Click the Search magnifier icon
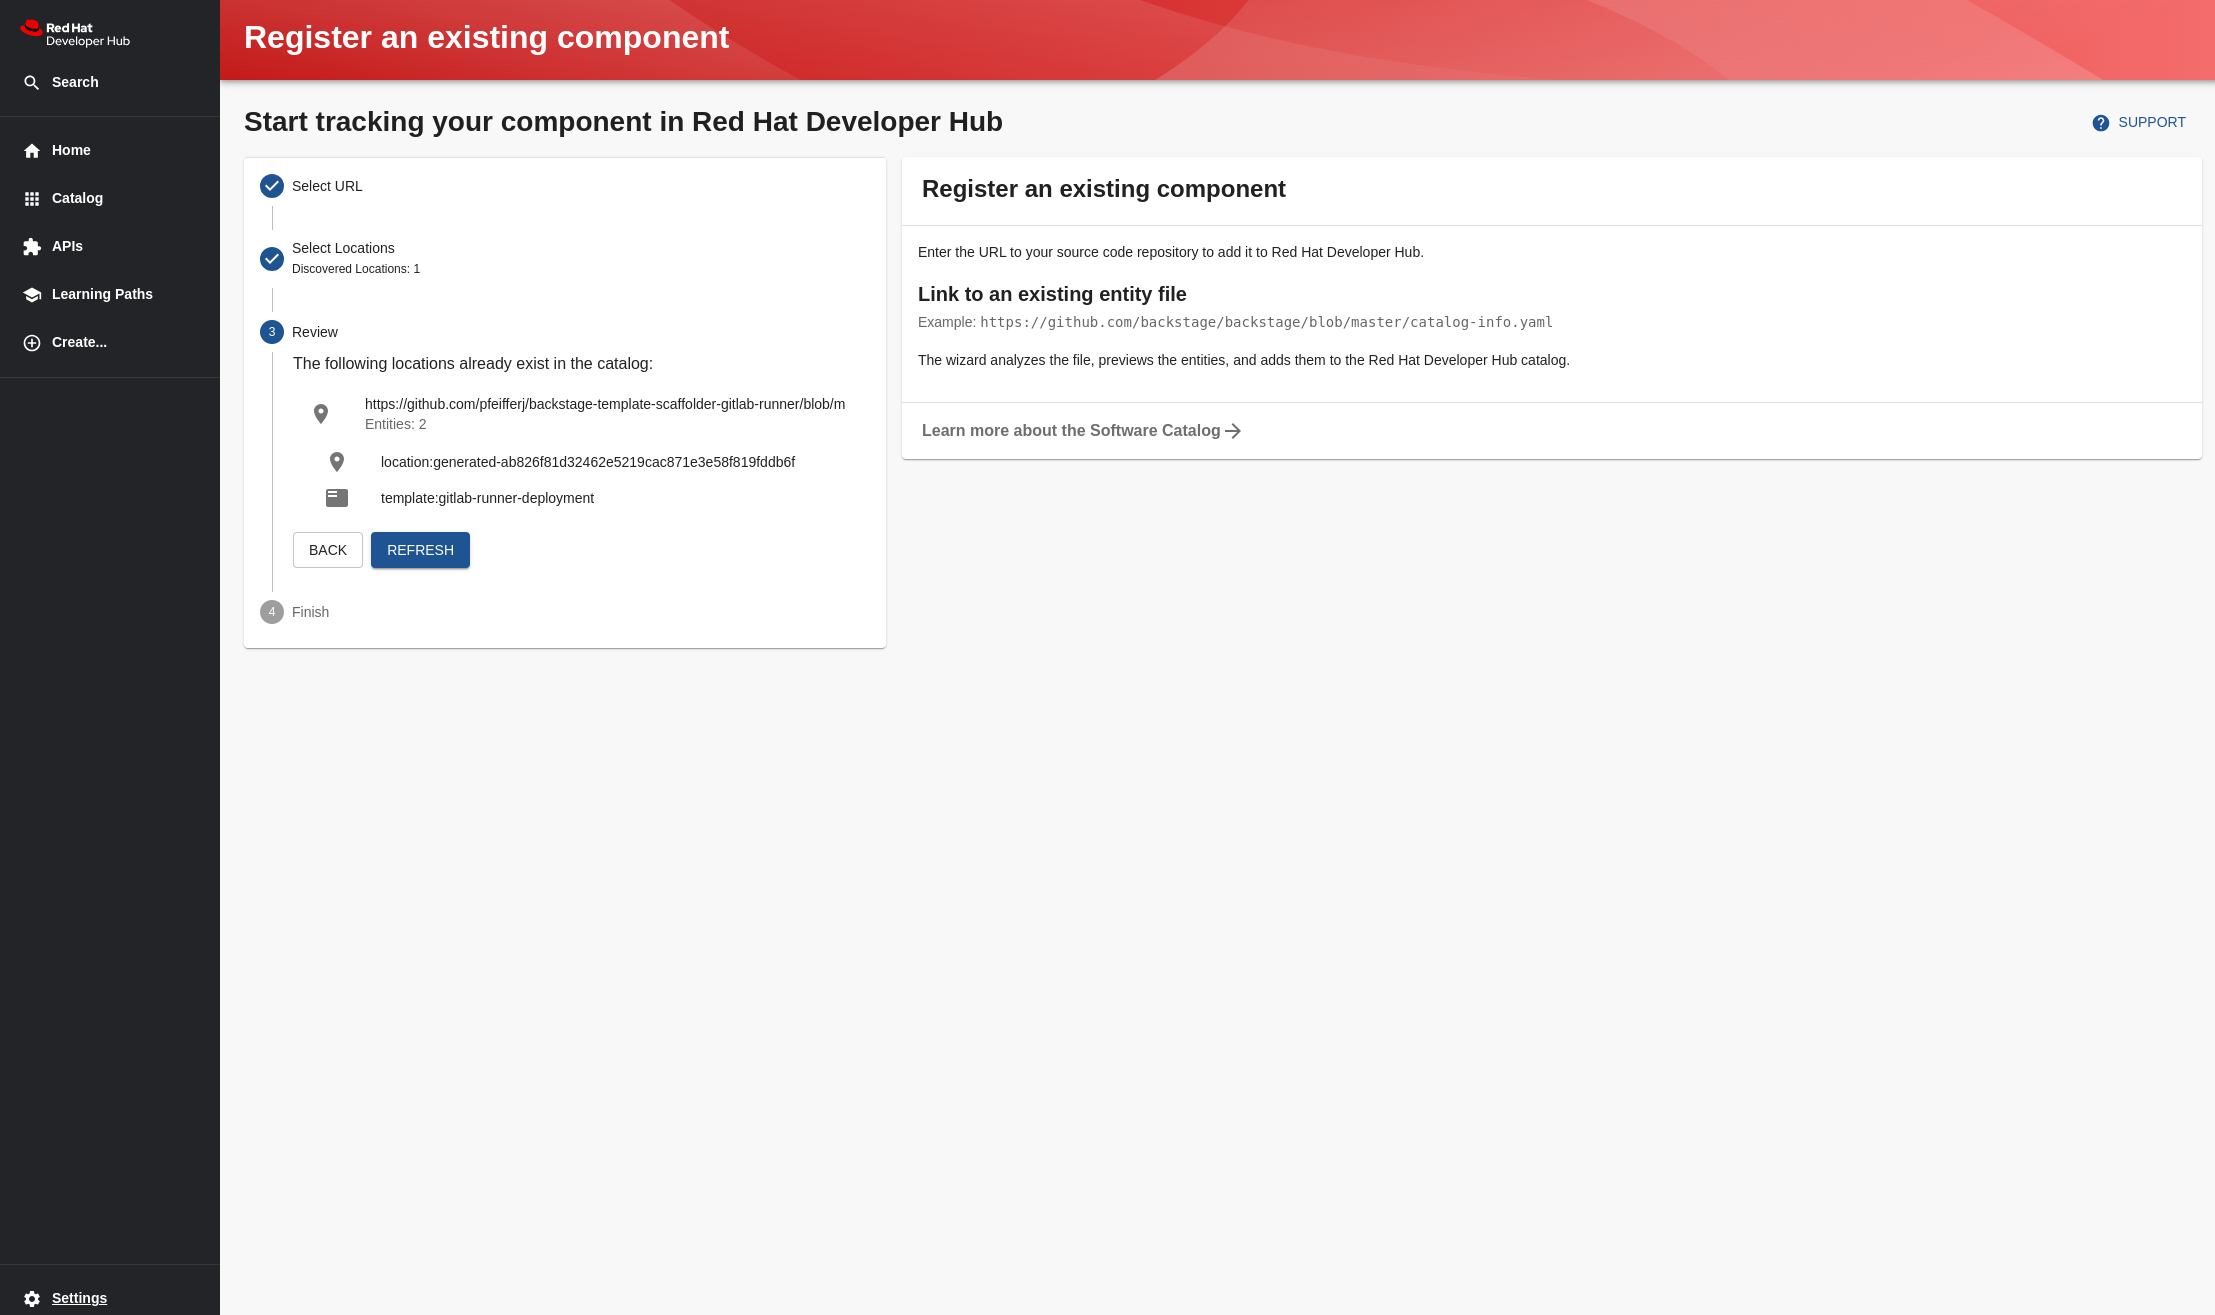2215x1315 pixels. click(x=32, y=83)
